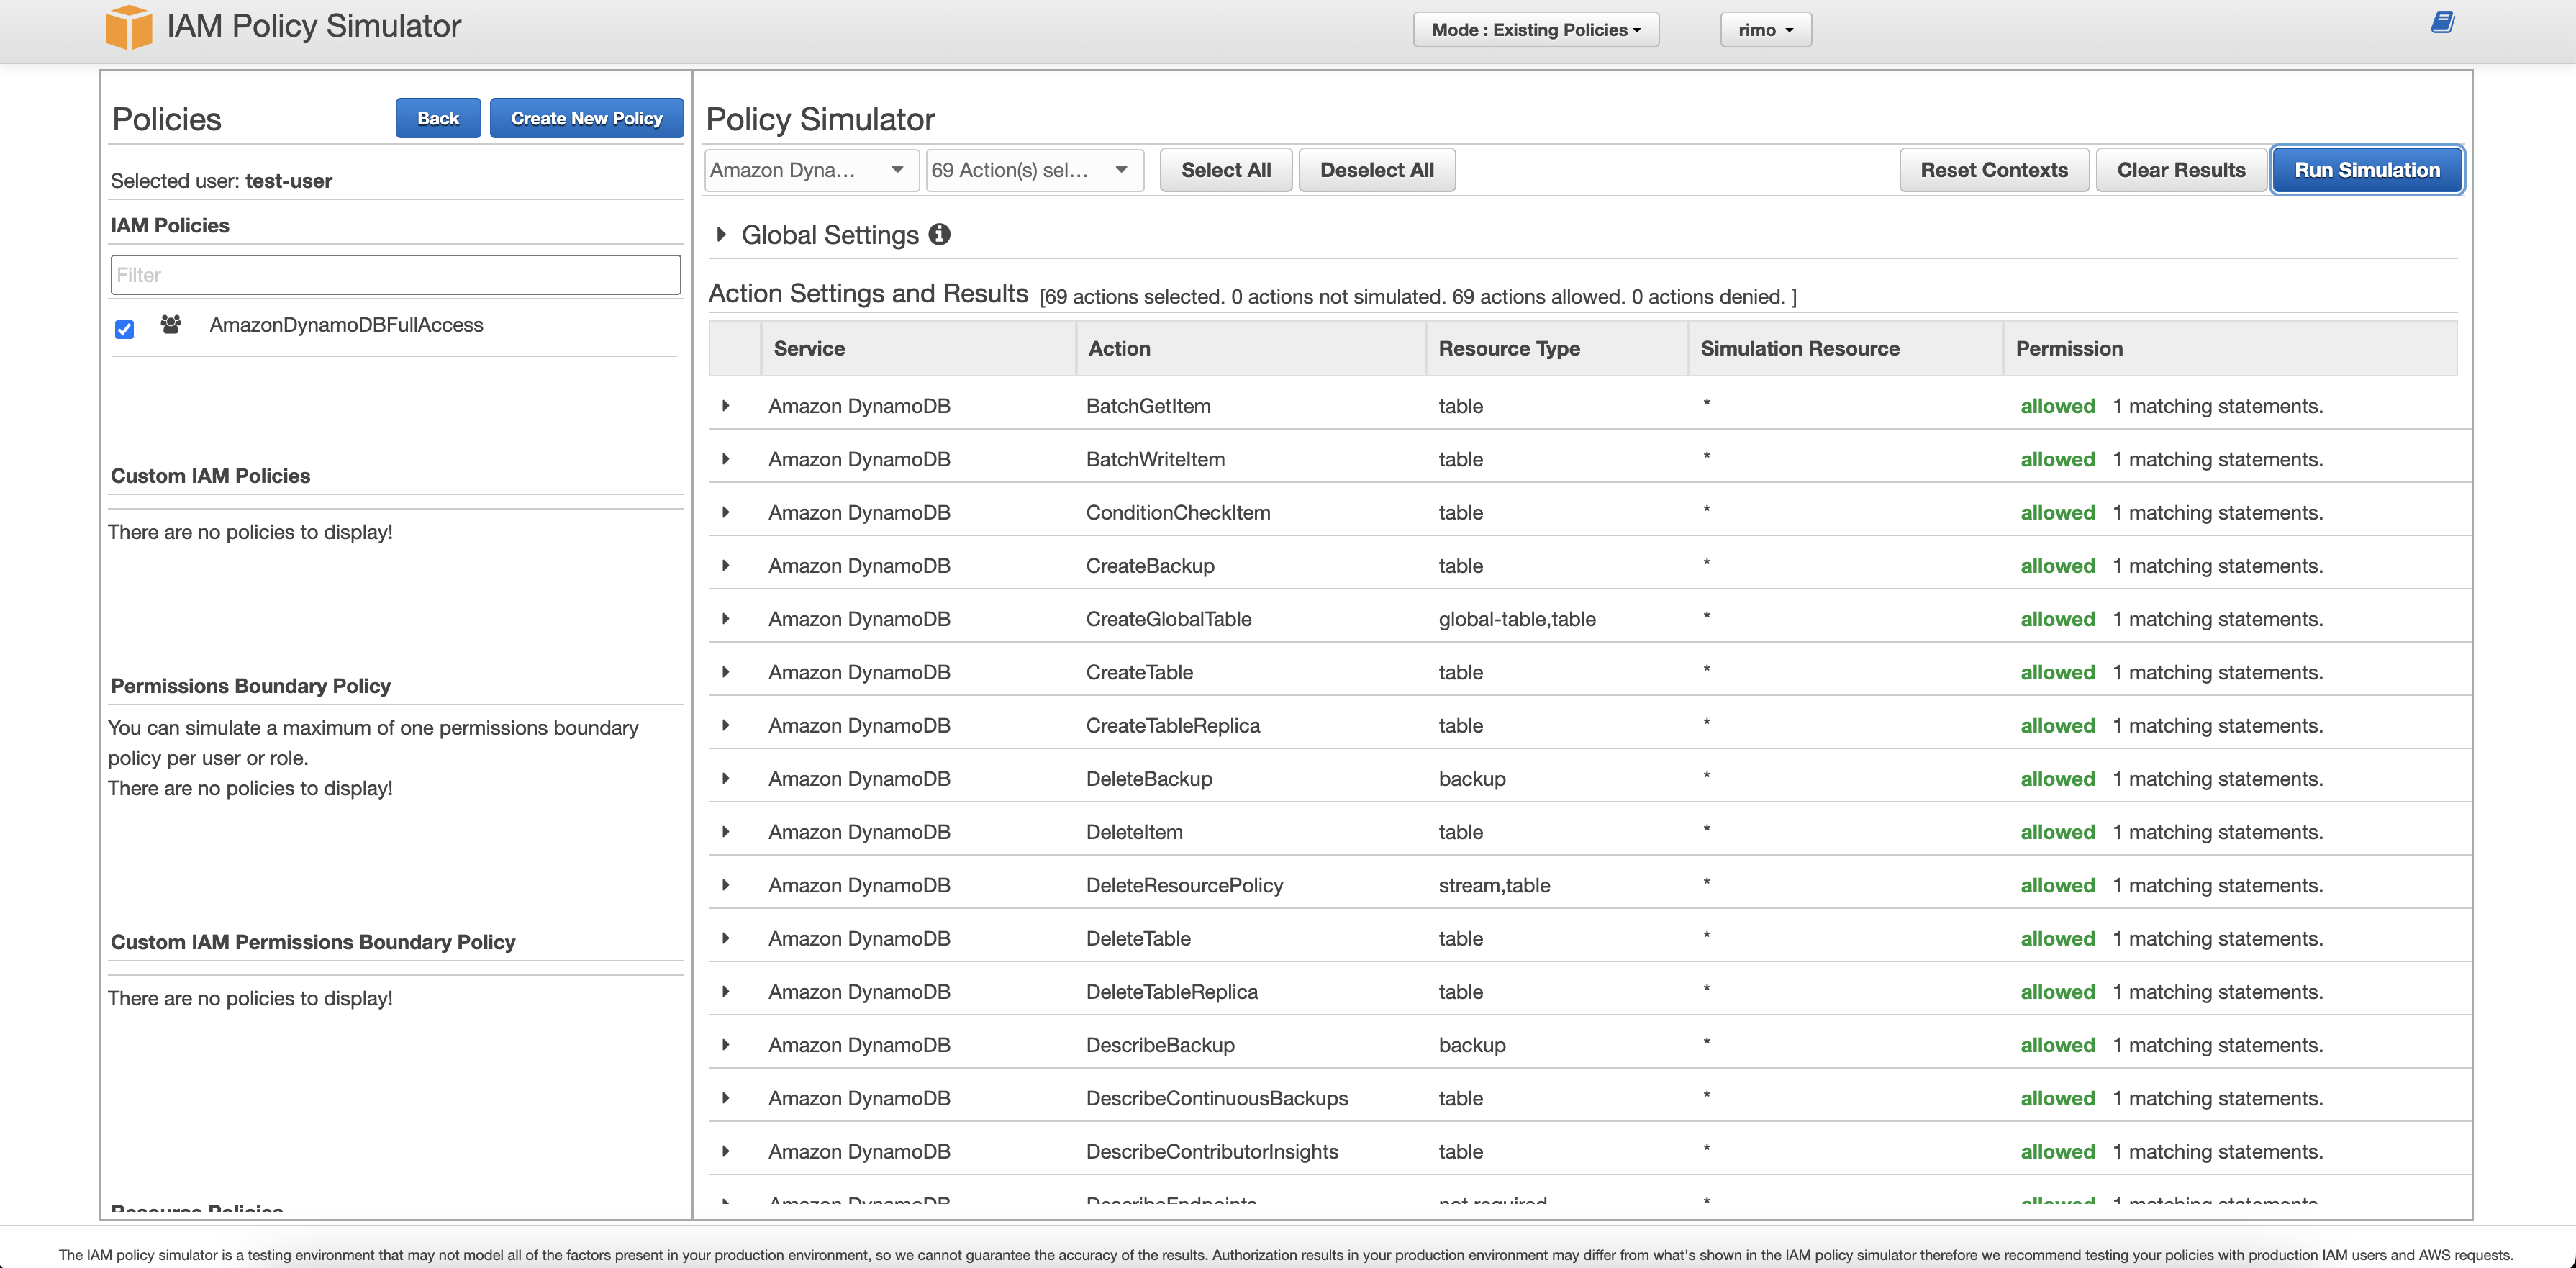Click the group icon beside AmazonDynamoDBFullAccess

171,325
